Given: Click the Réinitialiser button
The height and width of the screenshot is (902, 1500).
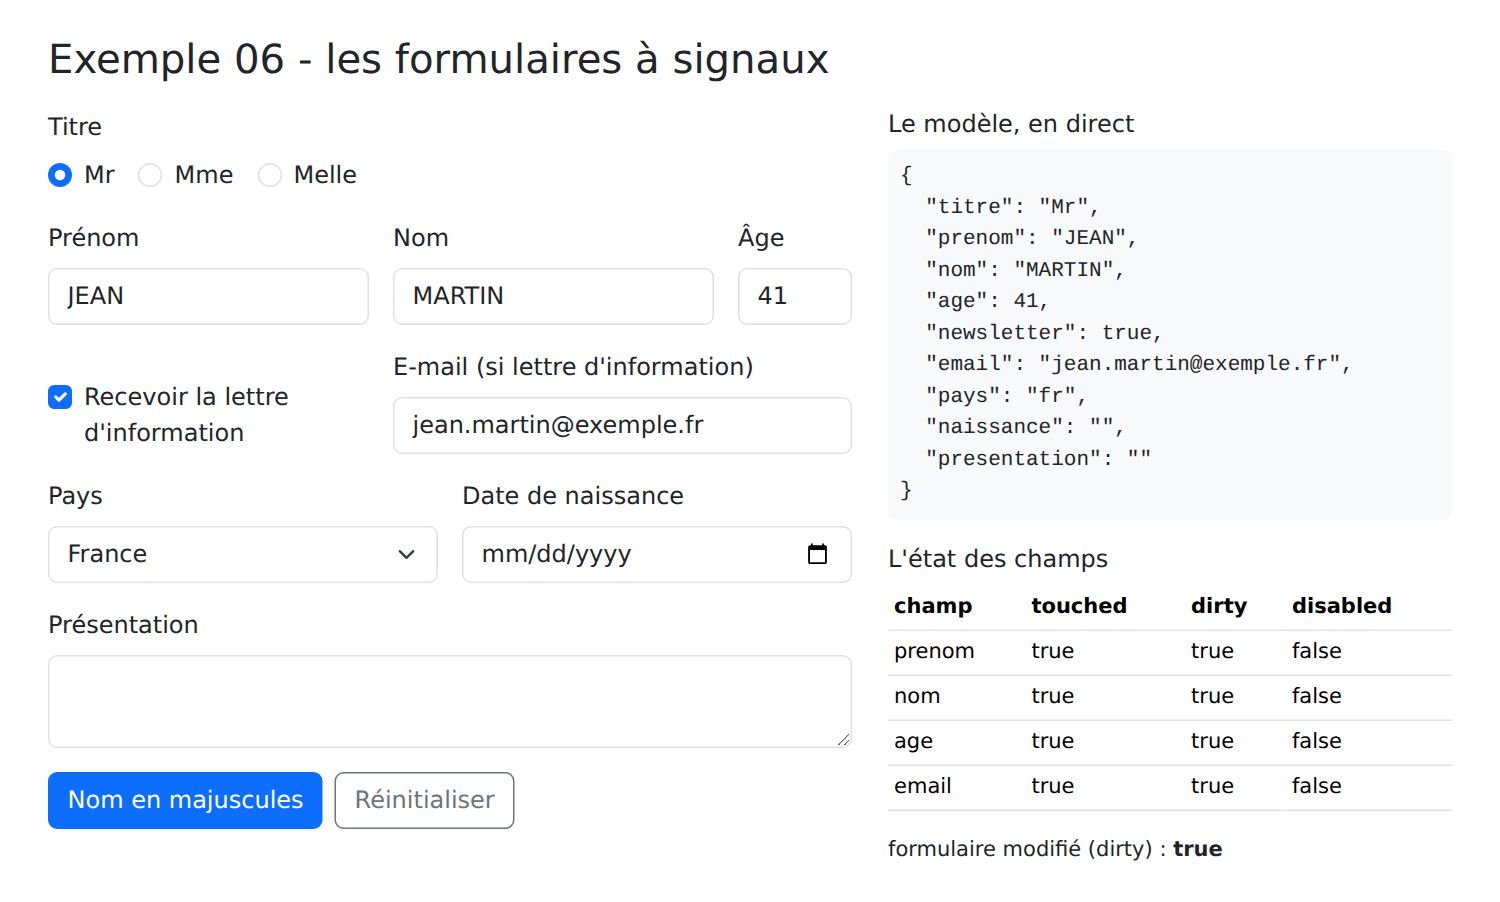Looking at the screenshot, I should tap(424, 800).
